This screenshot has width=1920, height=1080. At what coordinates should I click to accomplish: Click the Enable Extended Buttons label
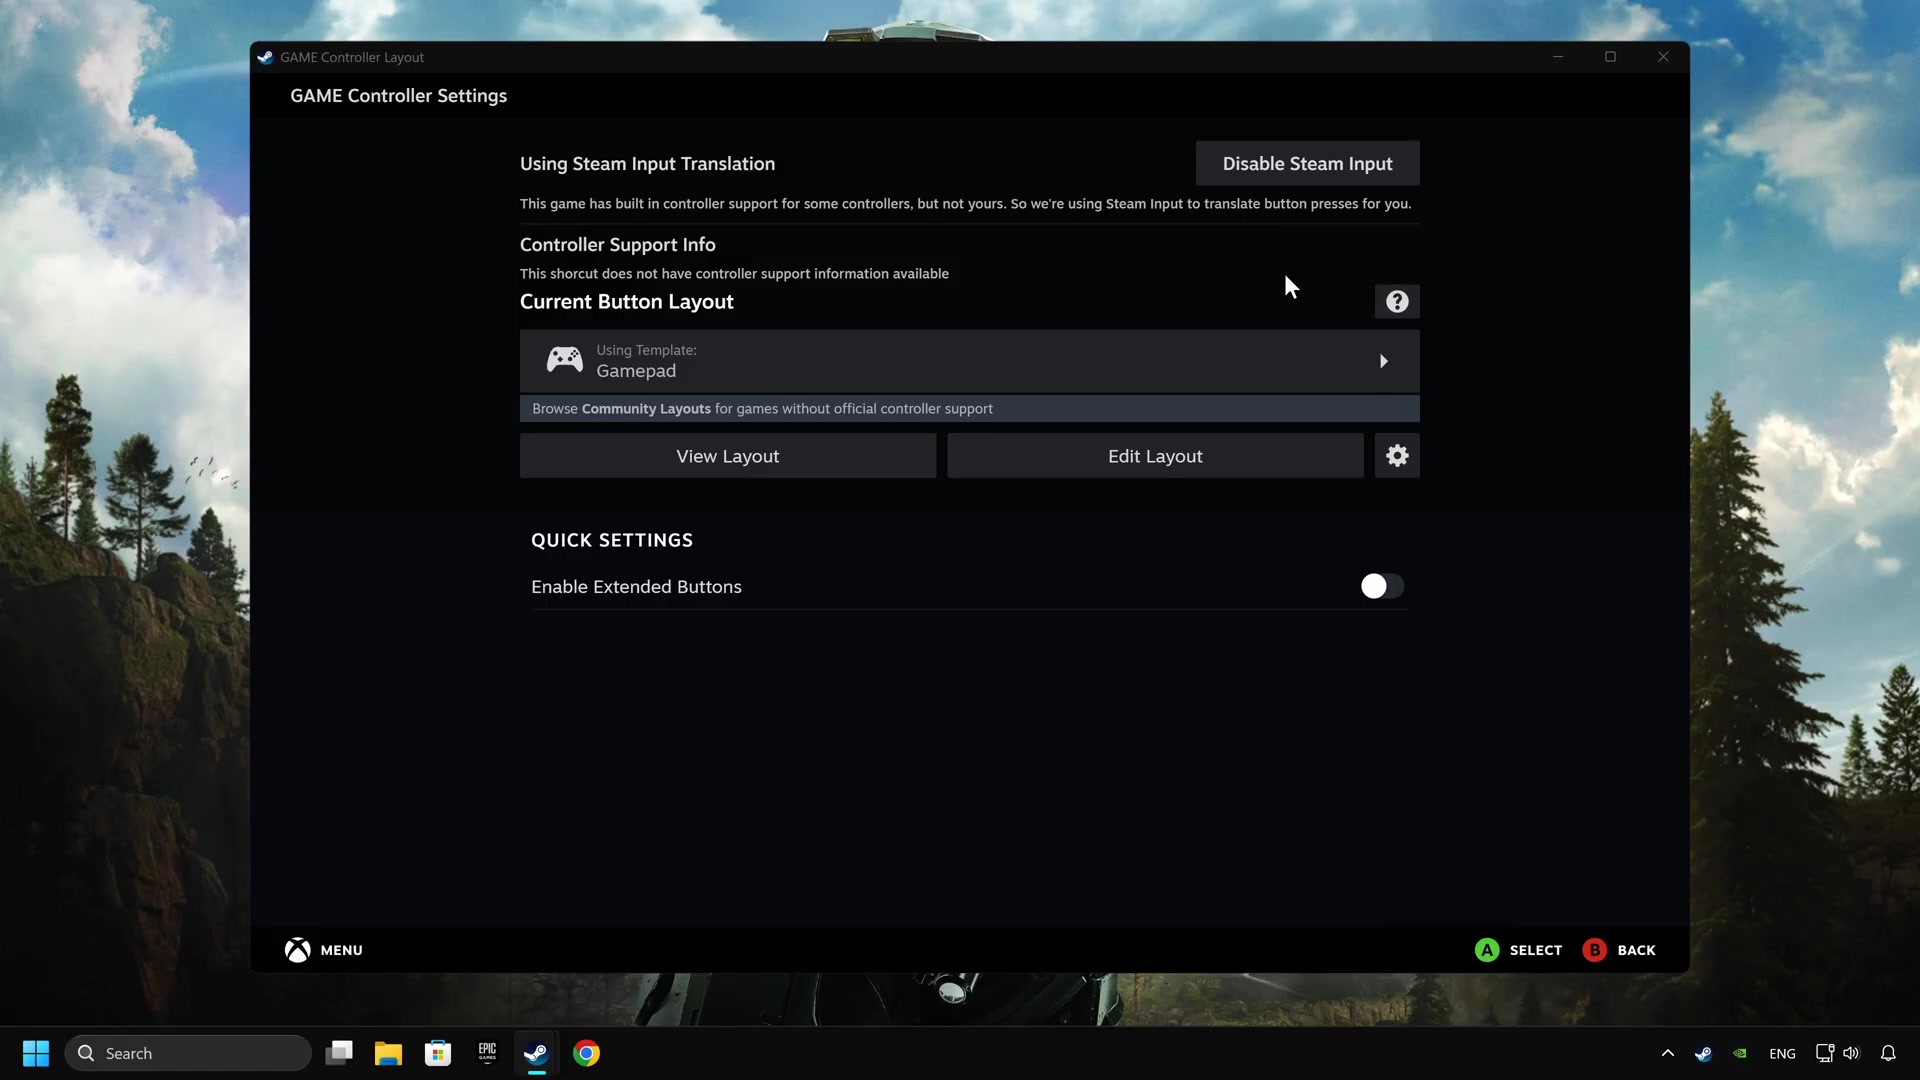(x=636, y=586)
